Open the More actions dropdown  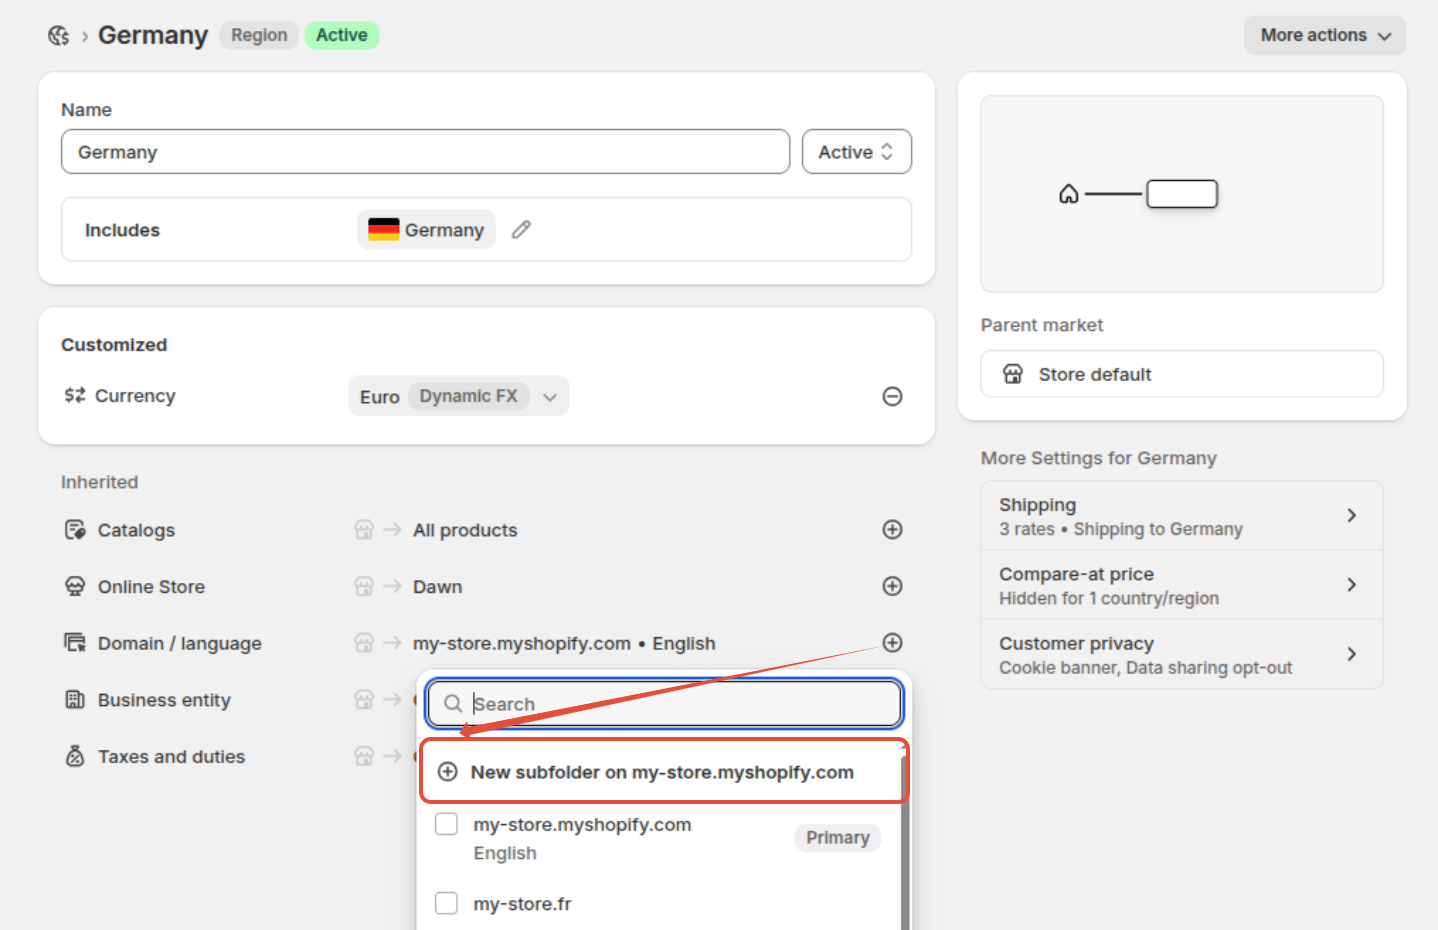coord(1325,35)
